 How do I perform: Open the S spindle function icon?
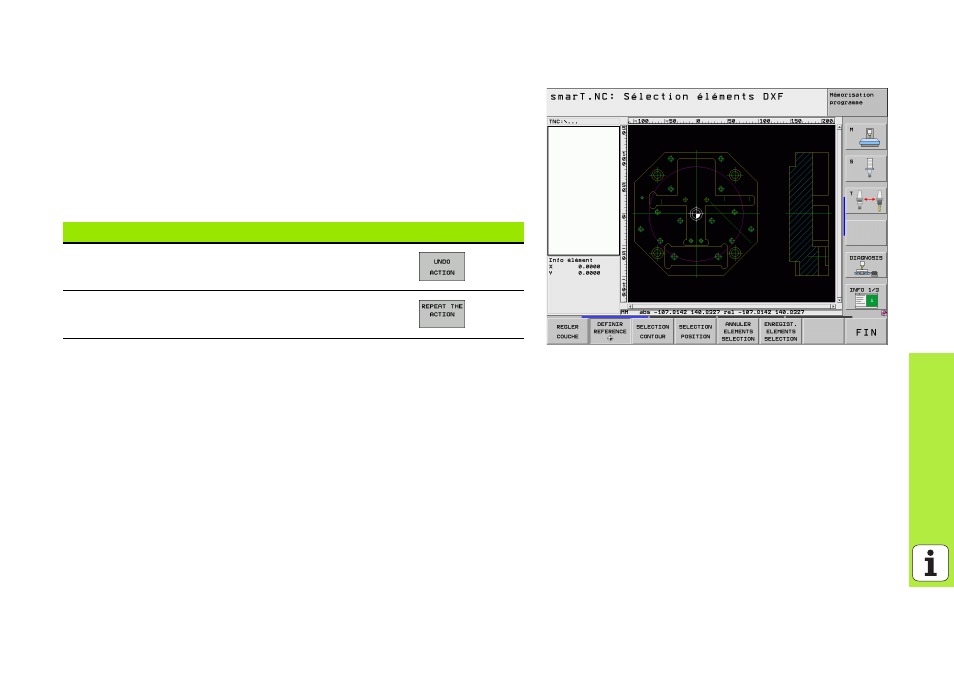pos(866,168)
